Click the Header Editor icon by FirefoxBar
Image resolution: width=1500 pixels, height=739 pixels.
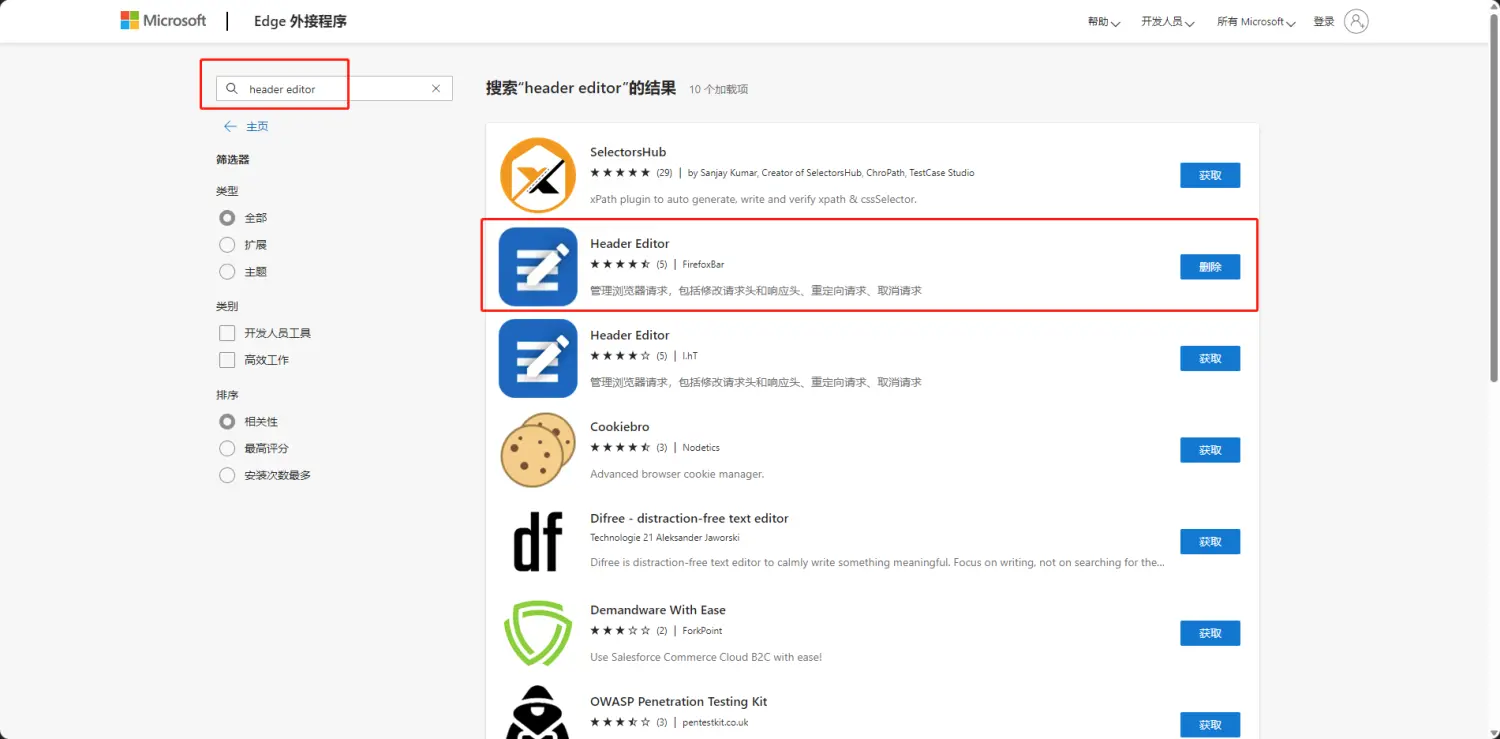click(x=538, y=267)
